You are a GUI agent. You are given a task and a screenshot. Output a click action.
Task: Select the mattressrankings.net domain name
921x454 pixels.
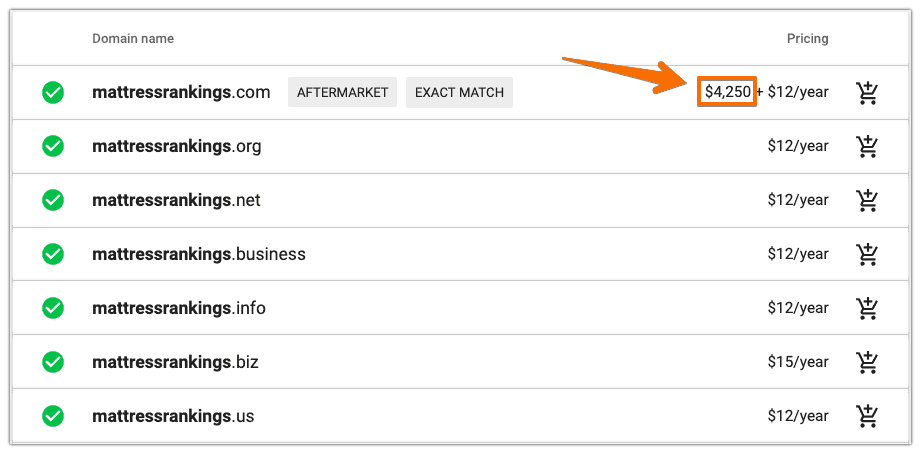[176, 201]
